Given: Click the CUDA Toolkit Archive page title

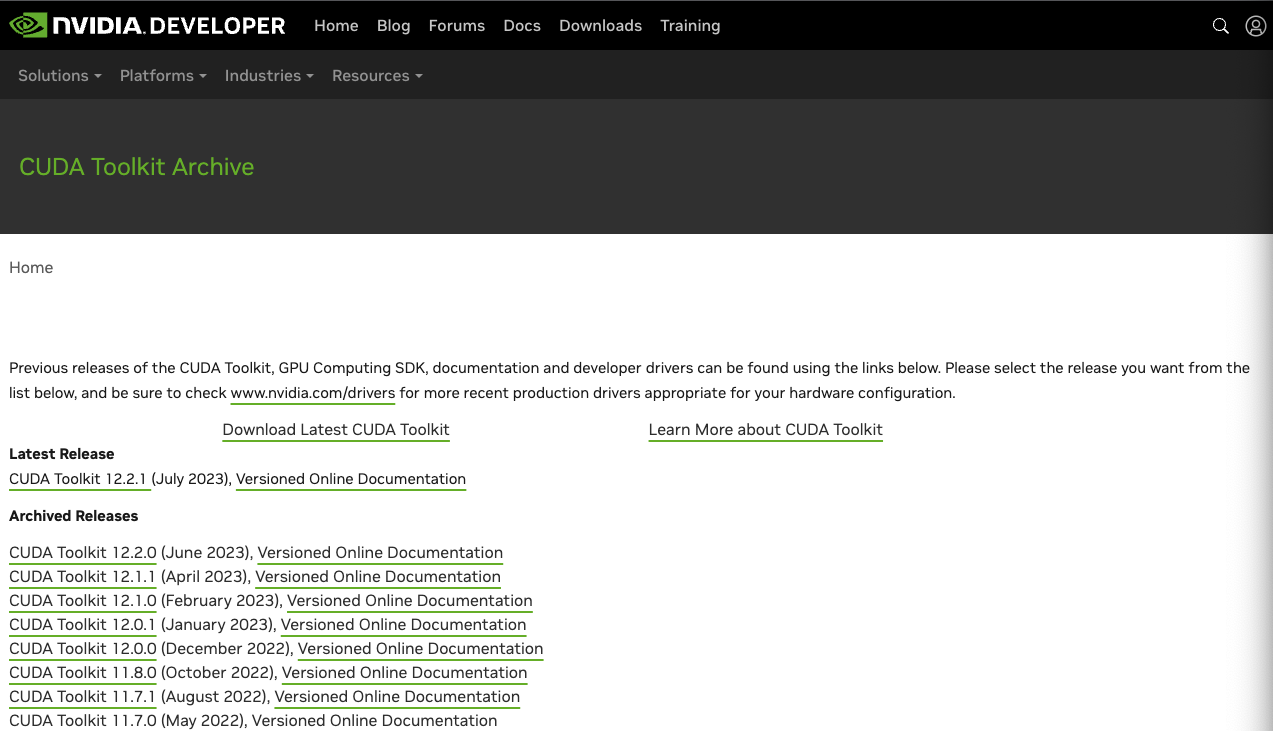Looking at the screenshot, I should [137, 167].
